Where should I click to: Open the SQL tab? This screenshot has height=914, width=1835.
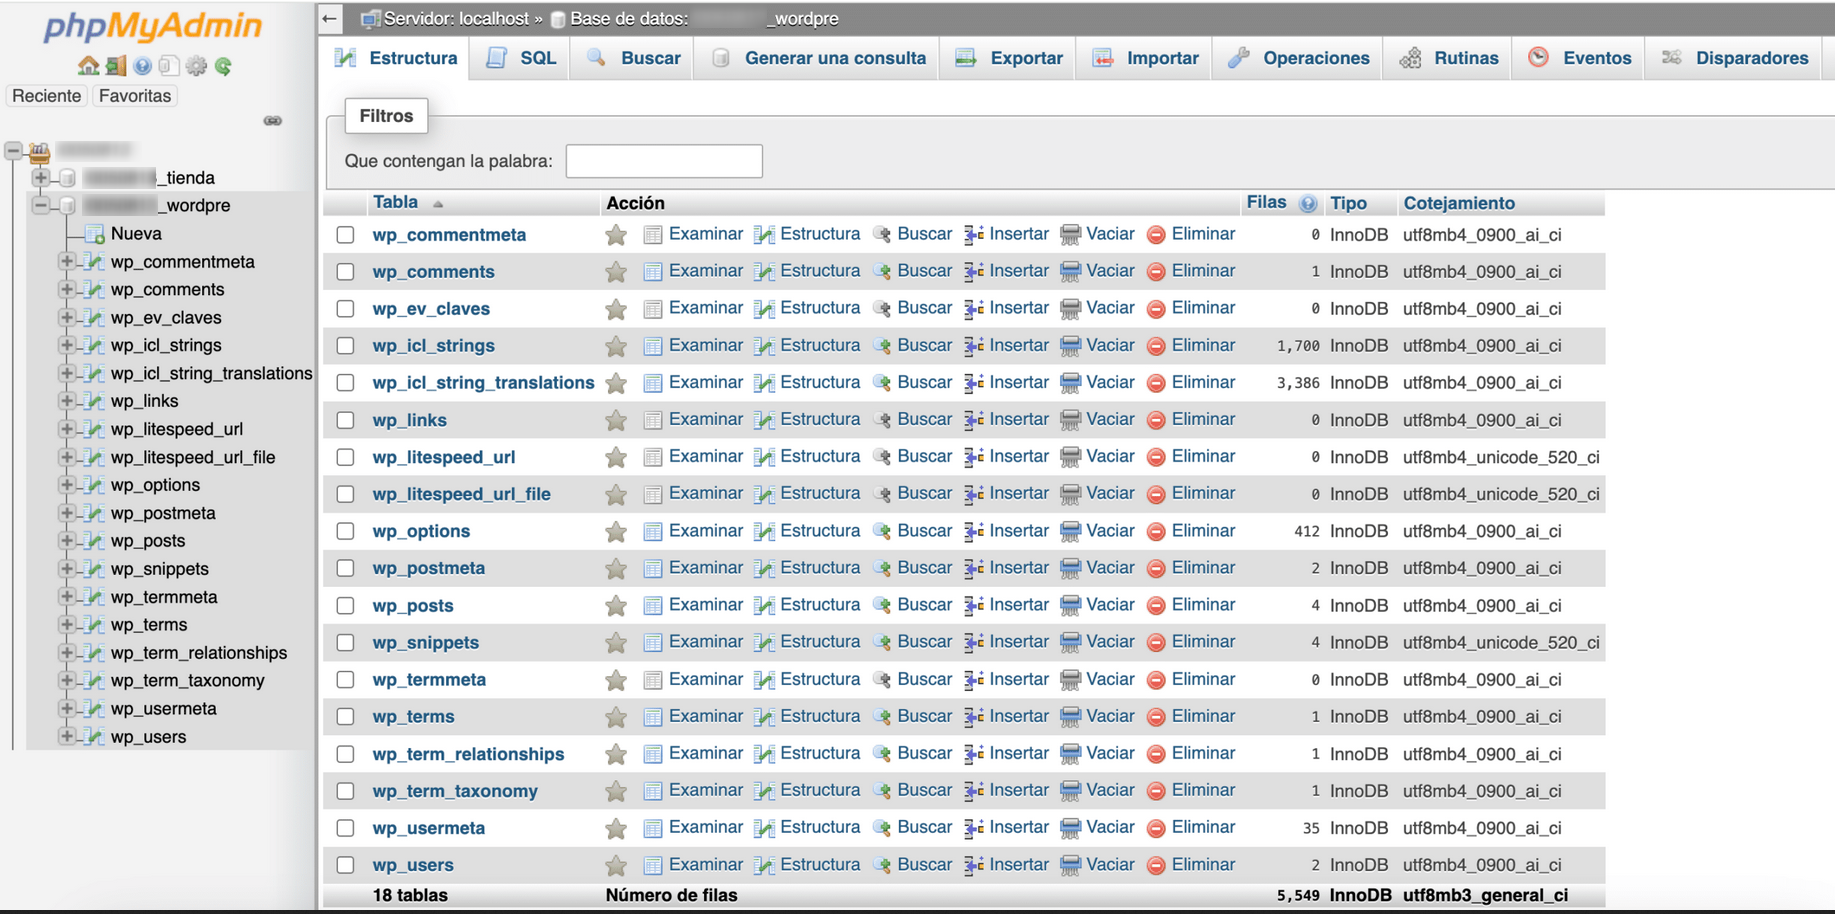coord(520,58)
